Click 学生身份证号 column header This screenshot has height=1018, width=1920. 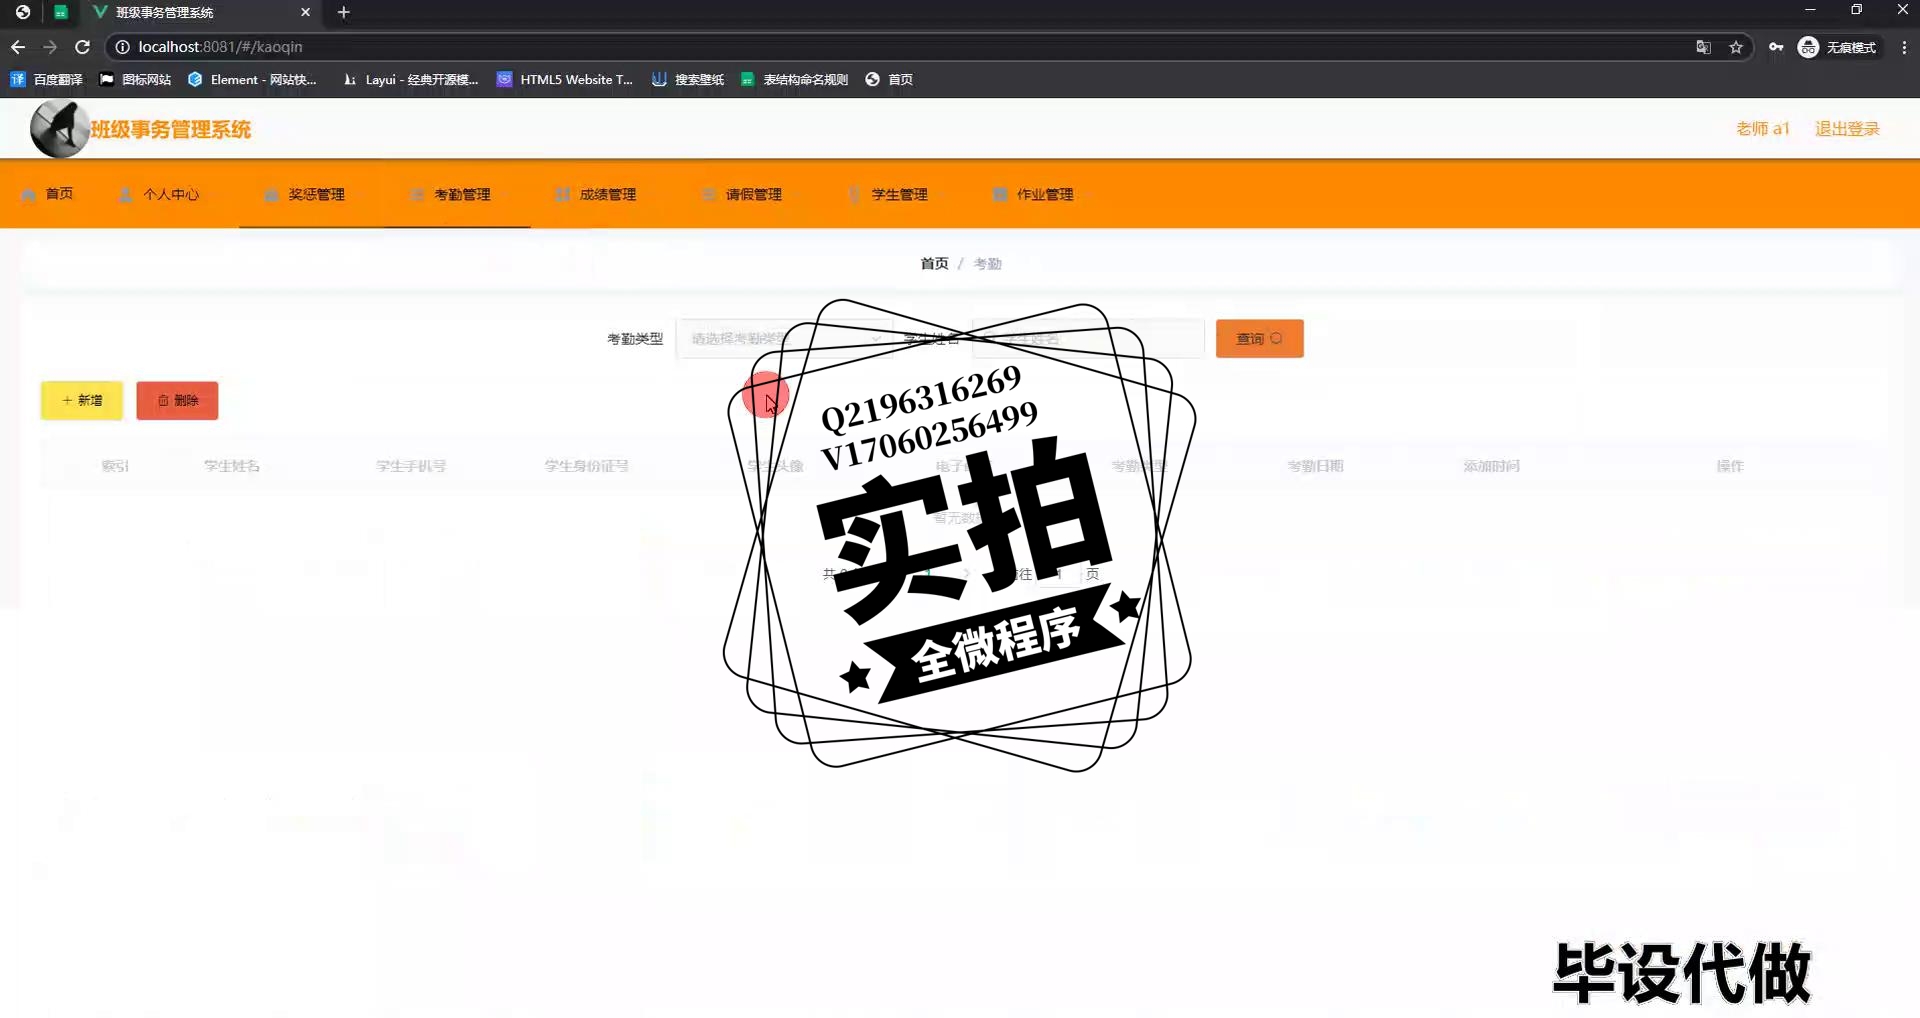(586, 466)
